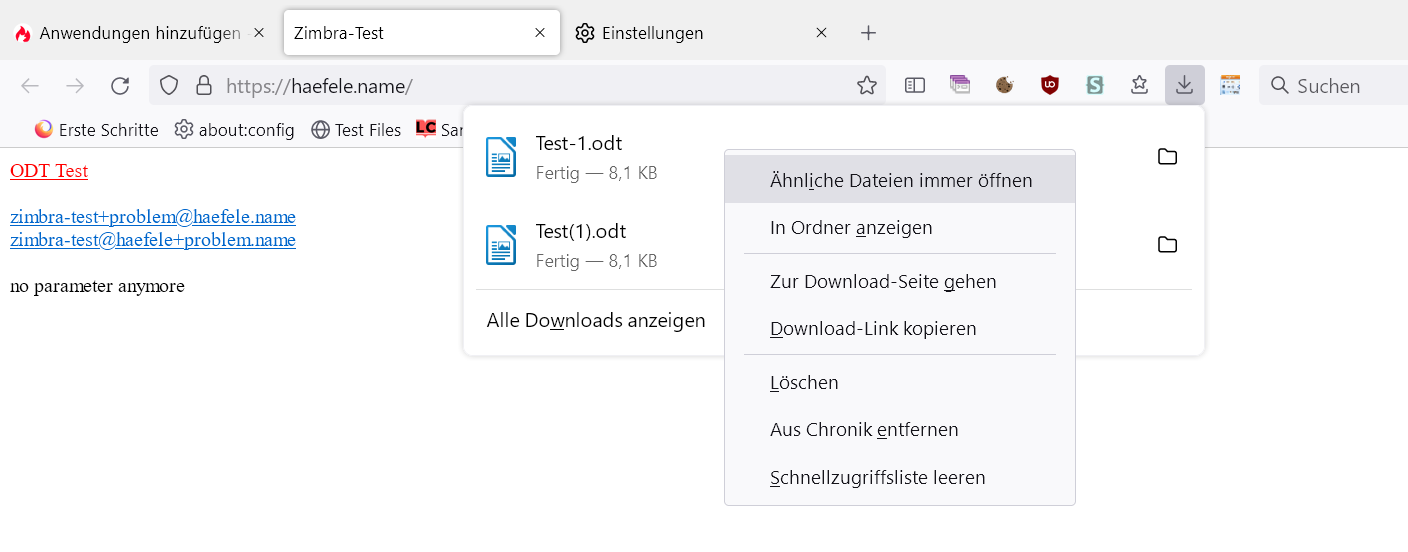Viewport: 1408px width, 552px height.
Task: Select 'Ähnliche Dateien immer öffnen'
Action: (x=900, y=181)
